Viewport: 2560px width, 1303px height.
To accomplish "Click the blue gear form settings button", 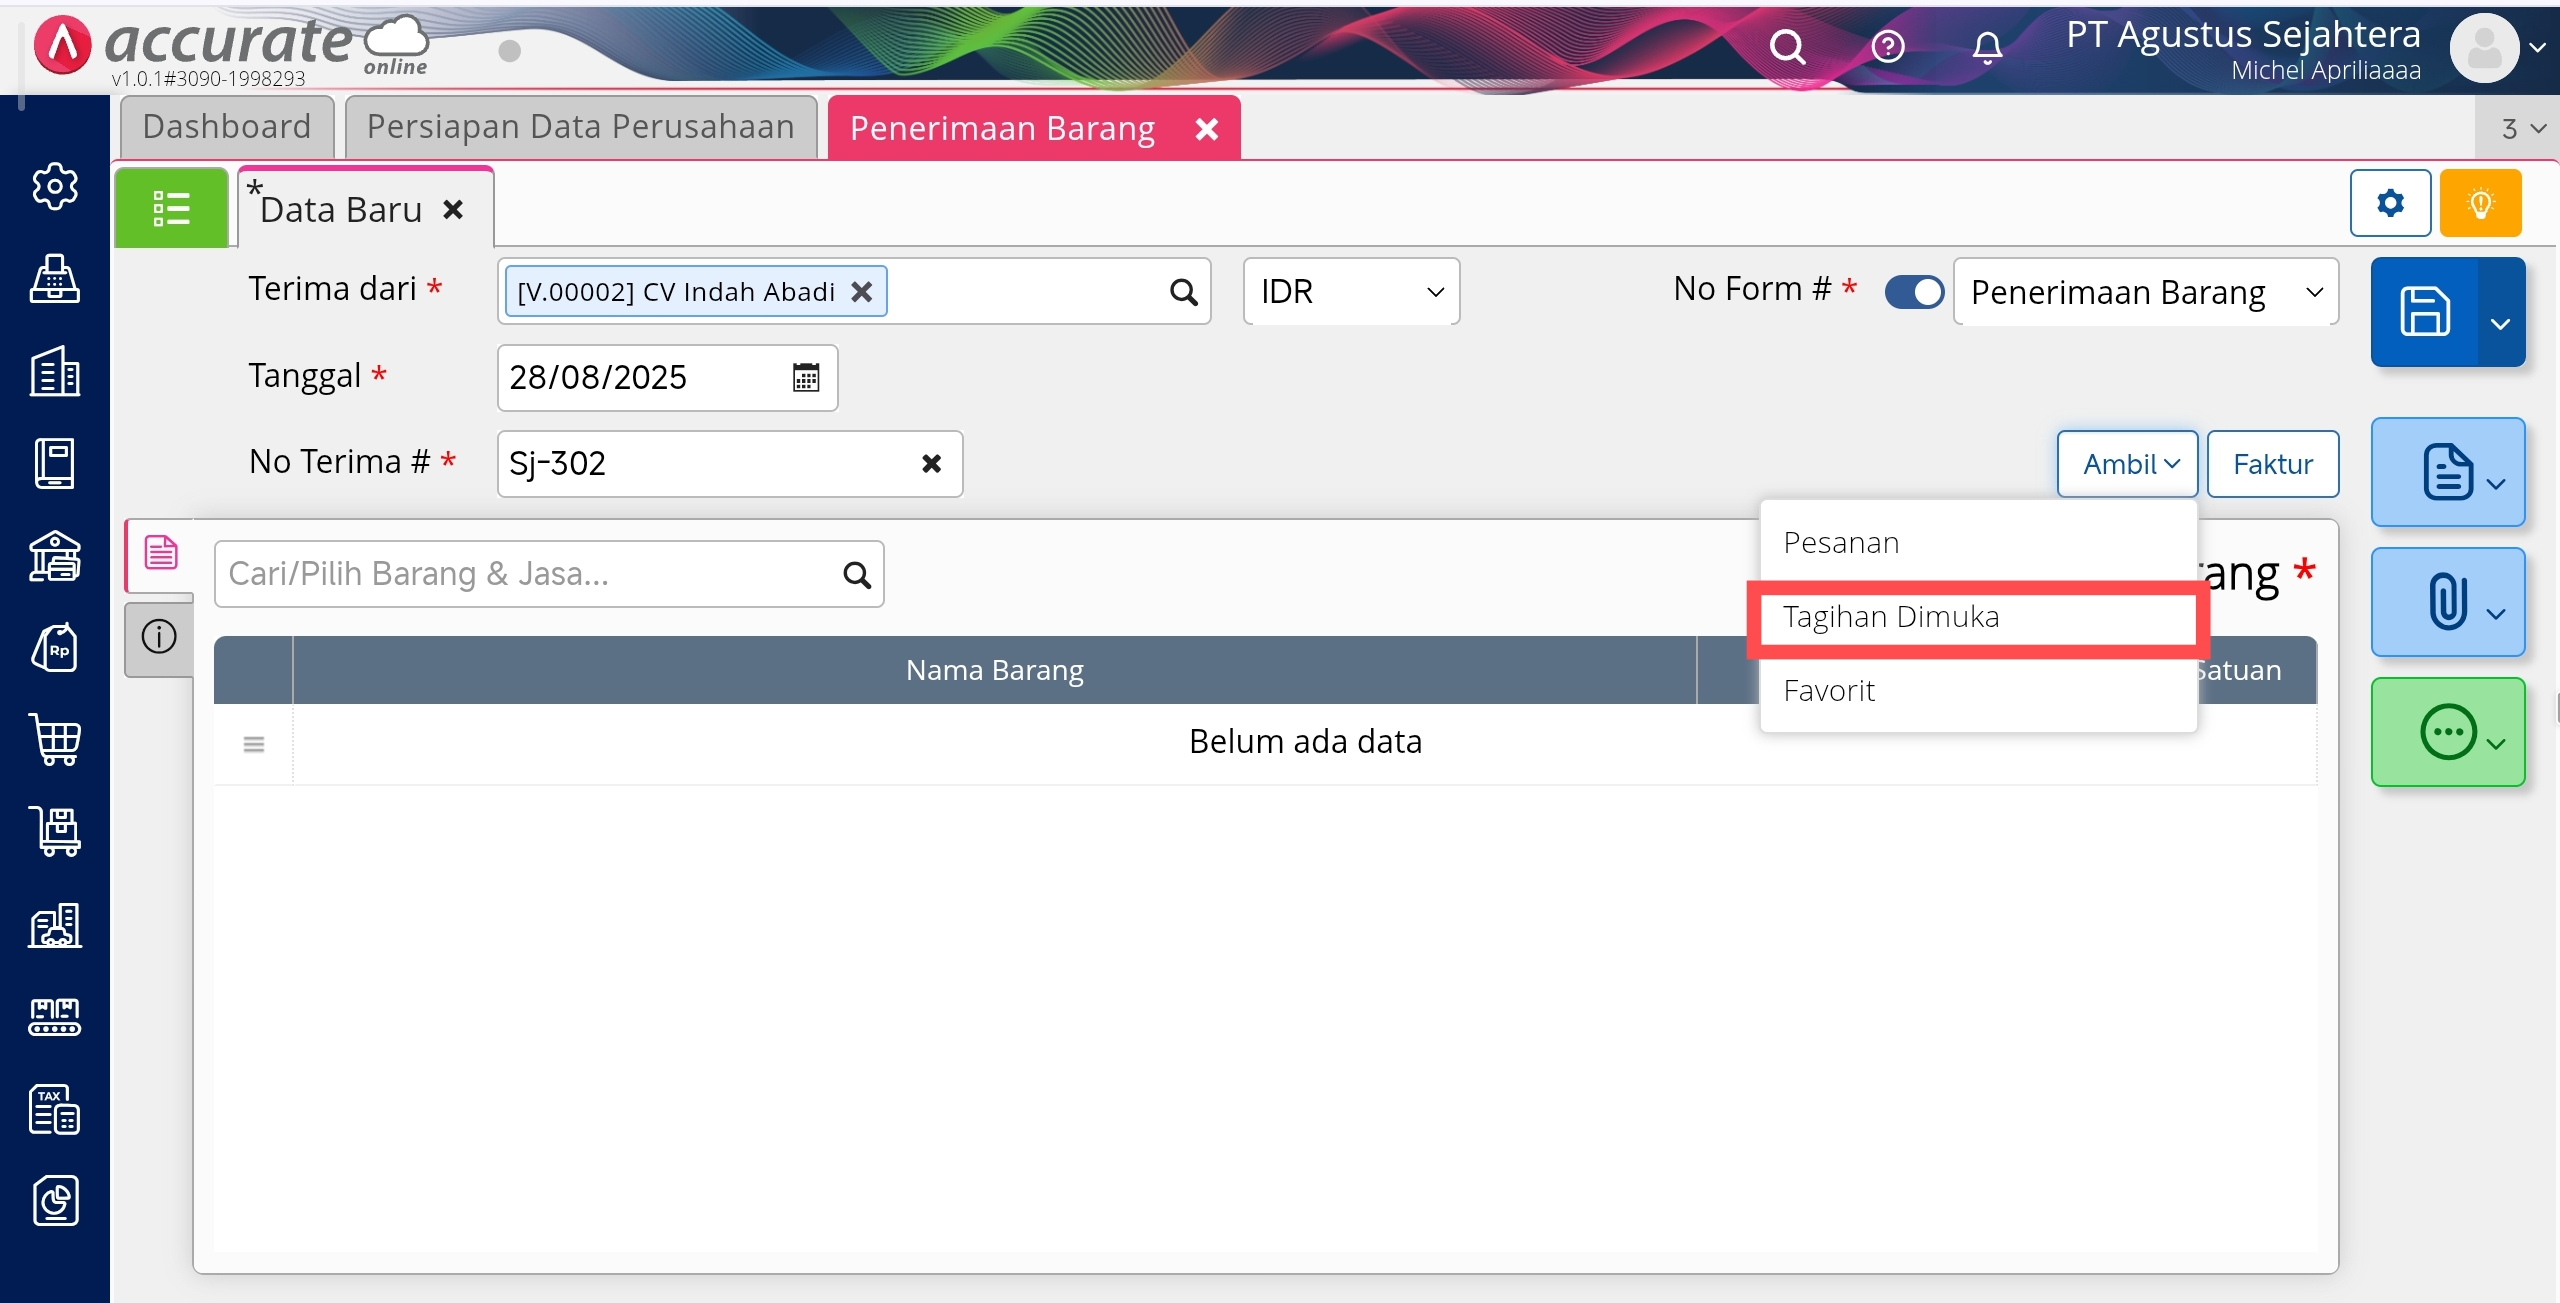I will click(2389, 204).
